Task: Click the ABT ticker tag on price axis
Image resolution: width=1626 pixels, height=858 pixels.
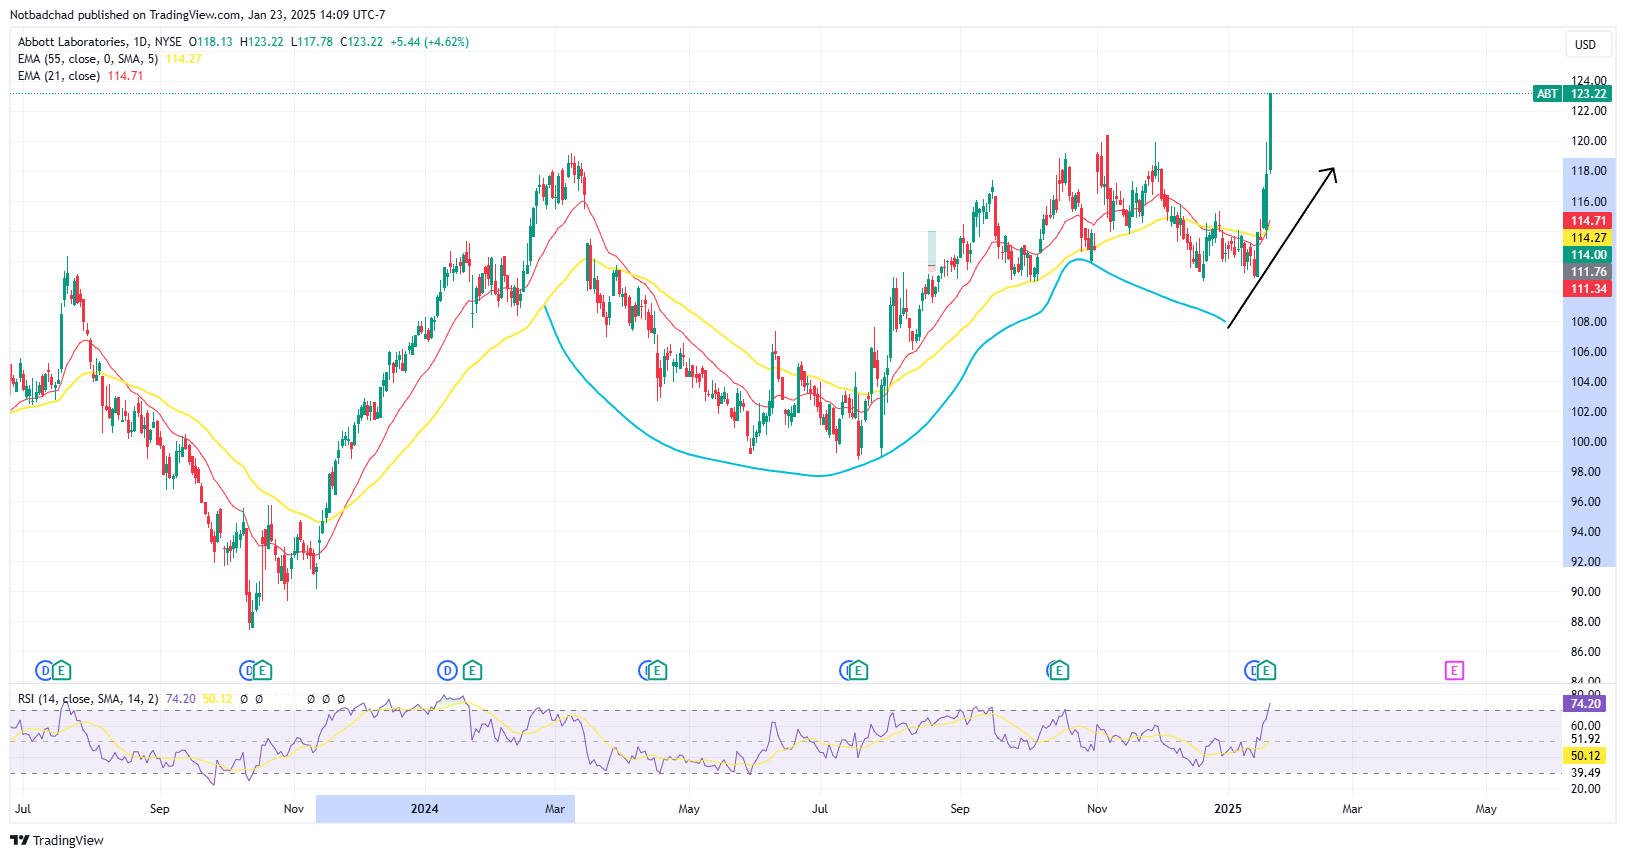Action: [1547, 94]
